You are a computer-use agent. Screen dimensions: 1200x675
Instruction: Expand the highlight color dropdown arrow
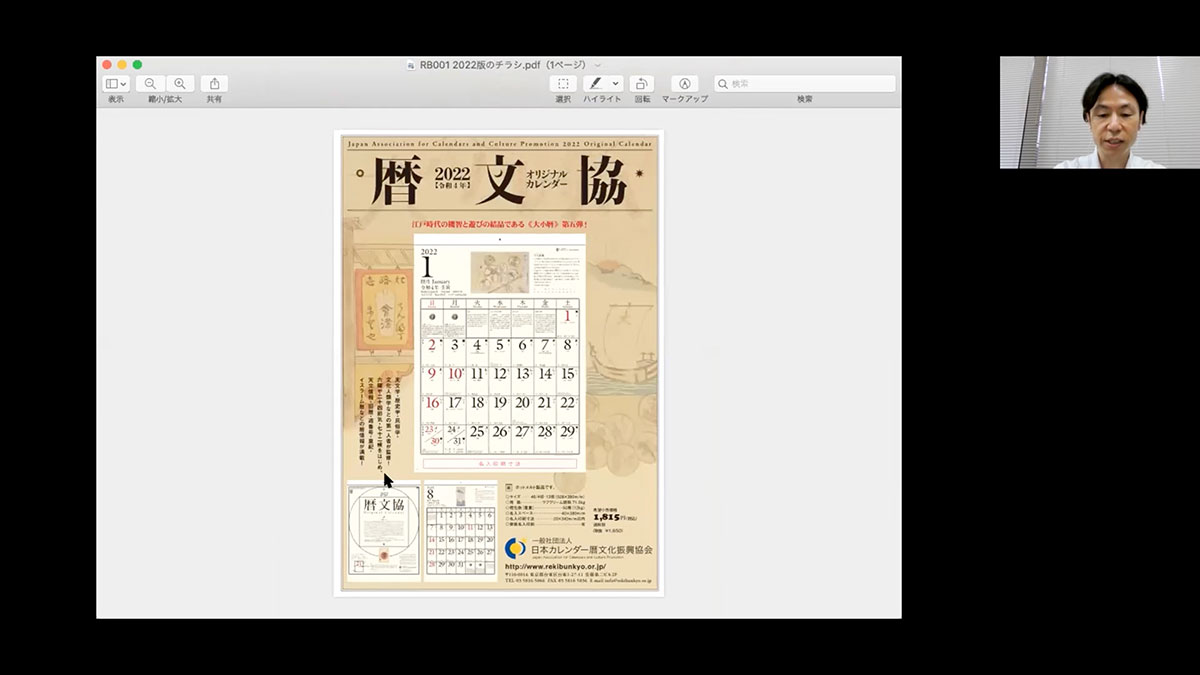[x=616, y=84]
